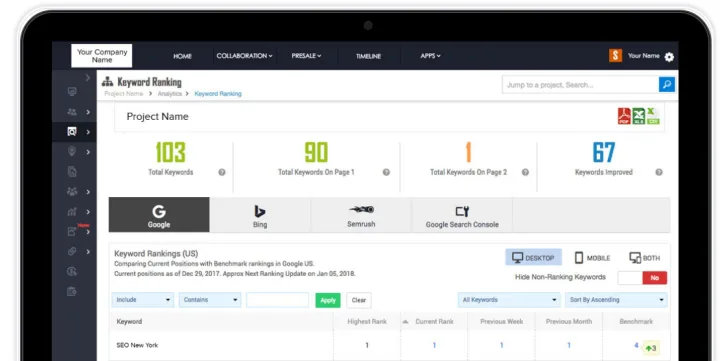Open the Keyword Ranking breadcrumb link
720x361 pixels.
[218, 94]
